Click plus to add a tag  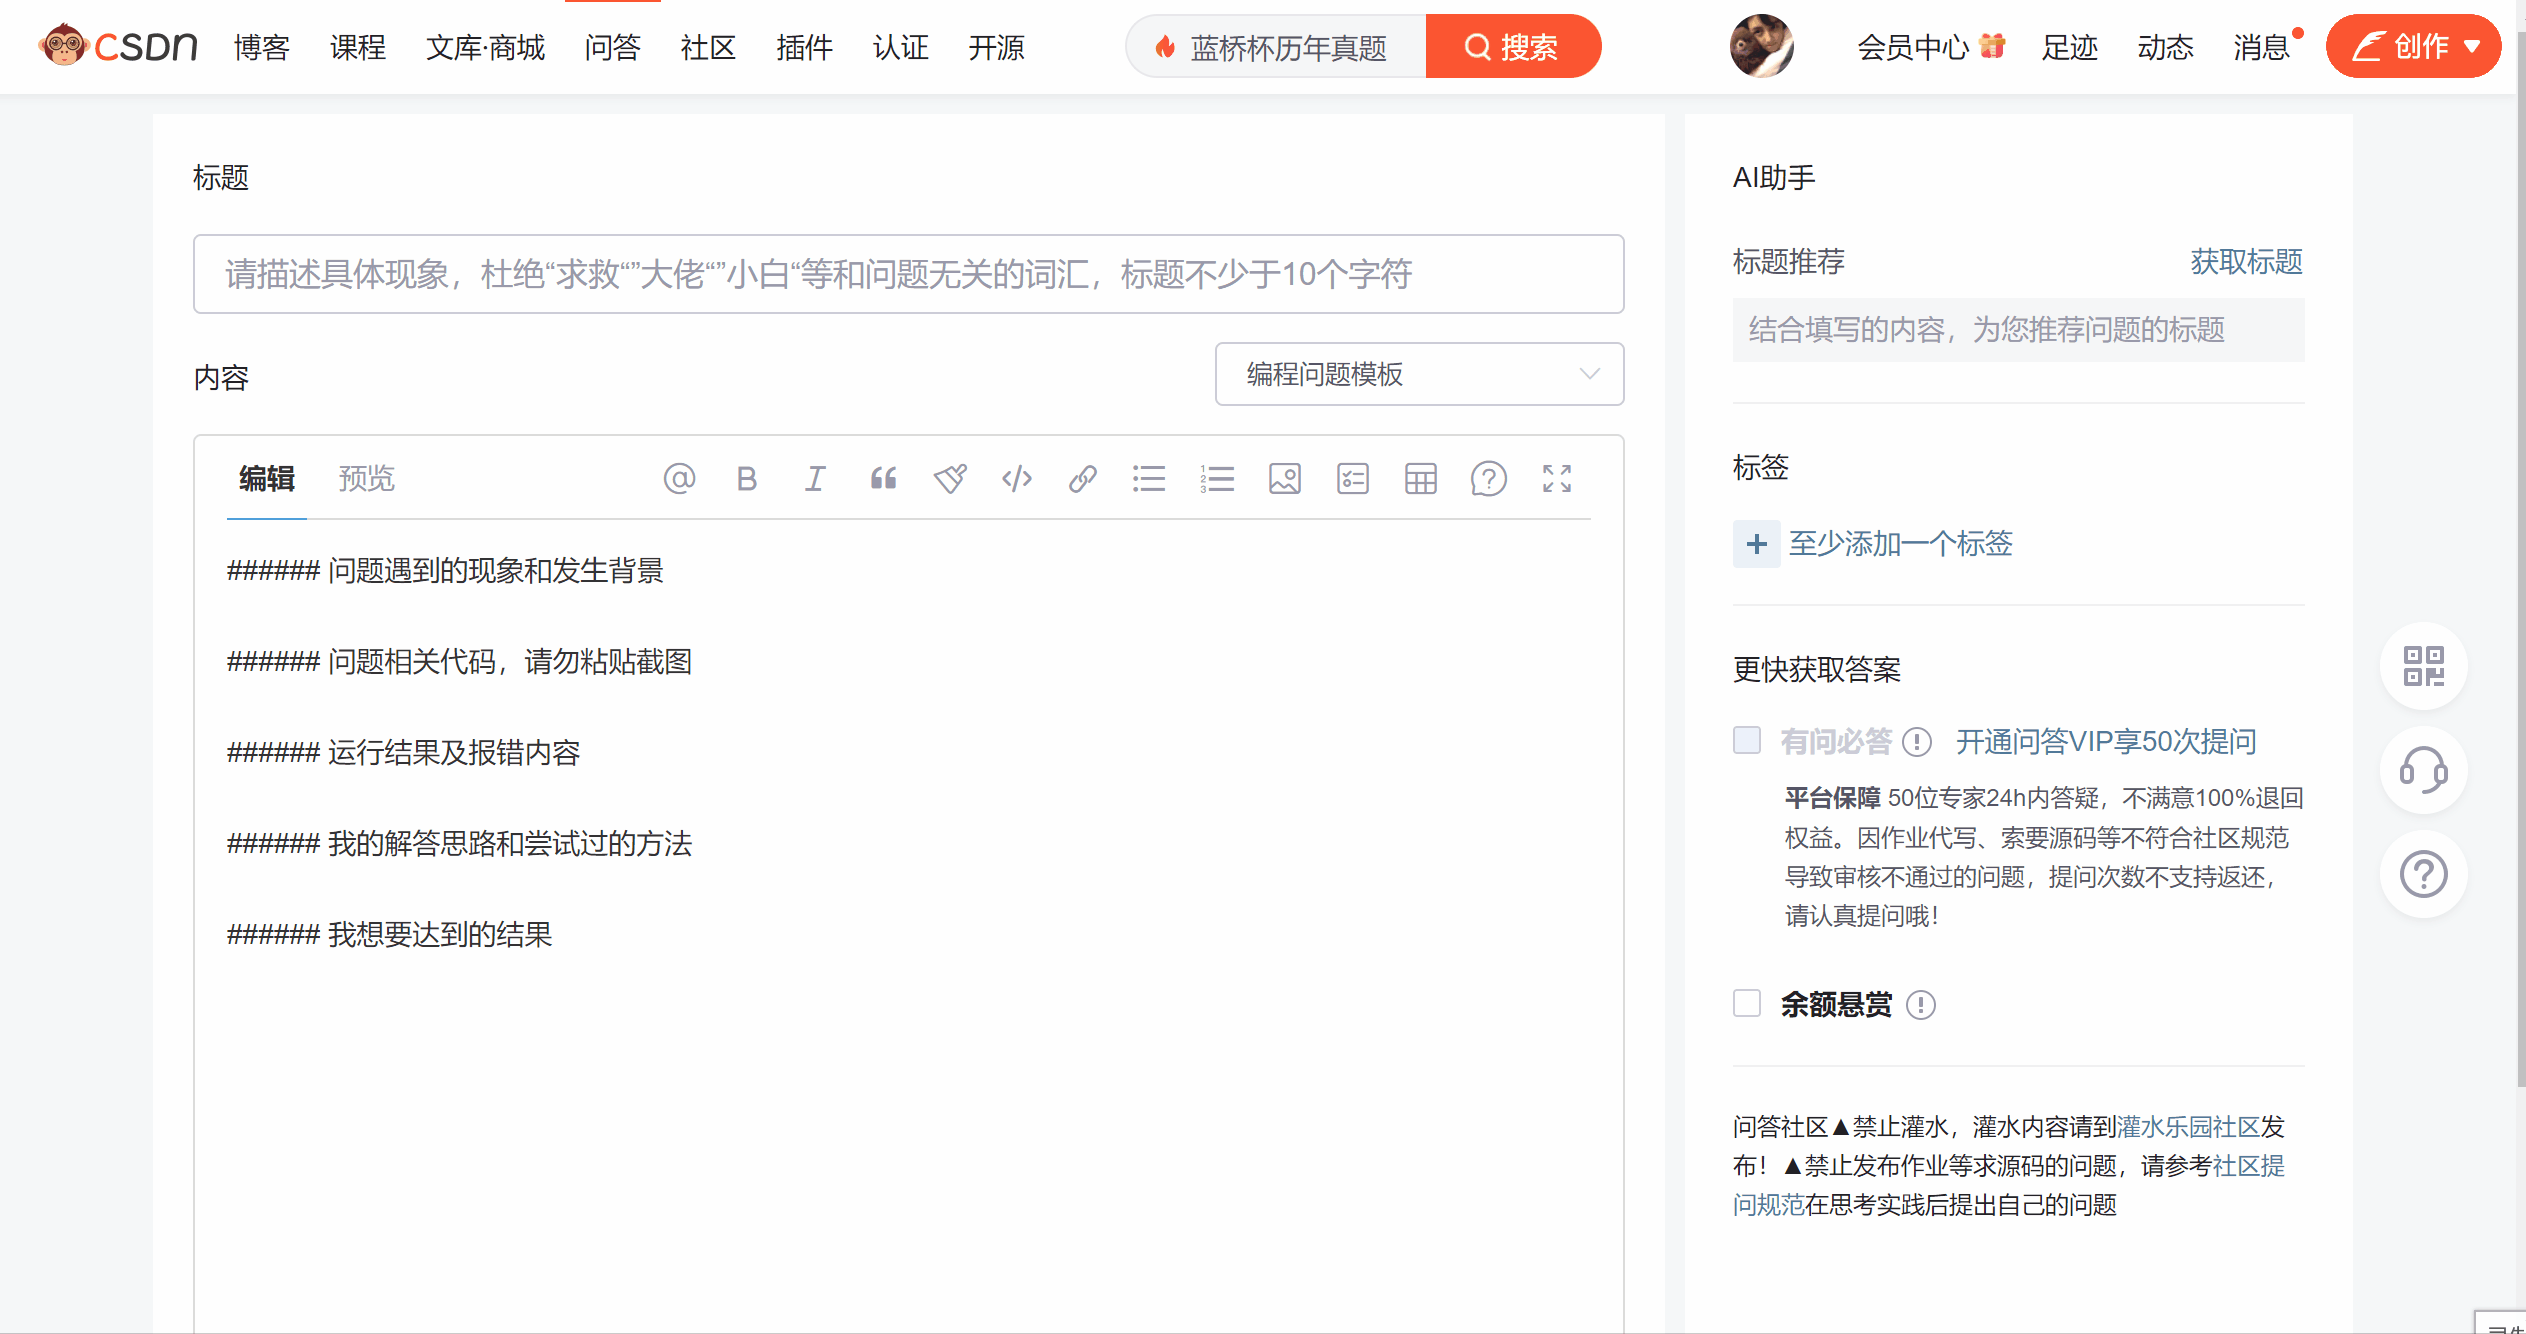pyautogui.click(x=1756, y=544)
